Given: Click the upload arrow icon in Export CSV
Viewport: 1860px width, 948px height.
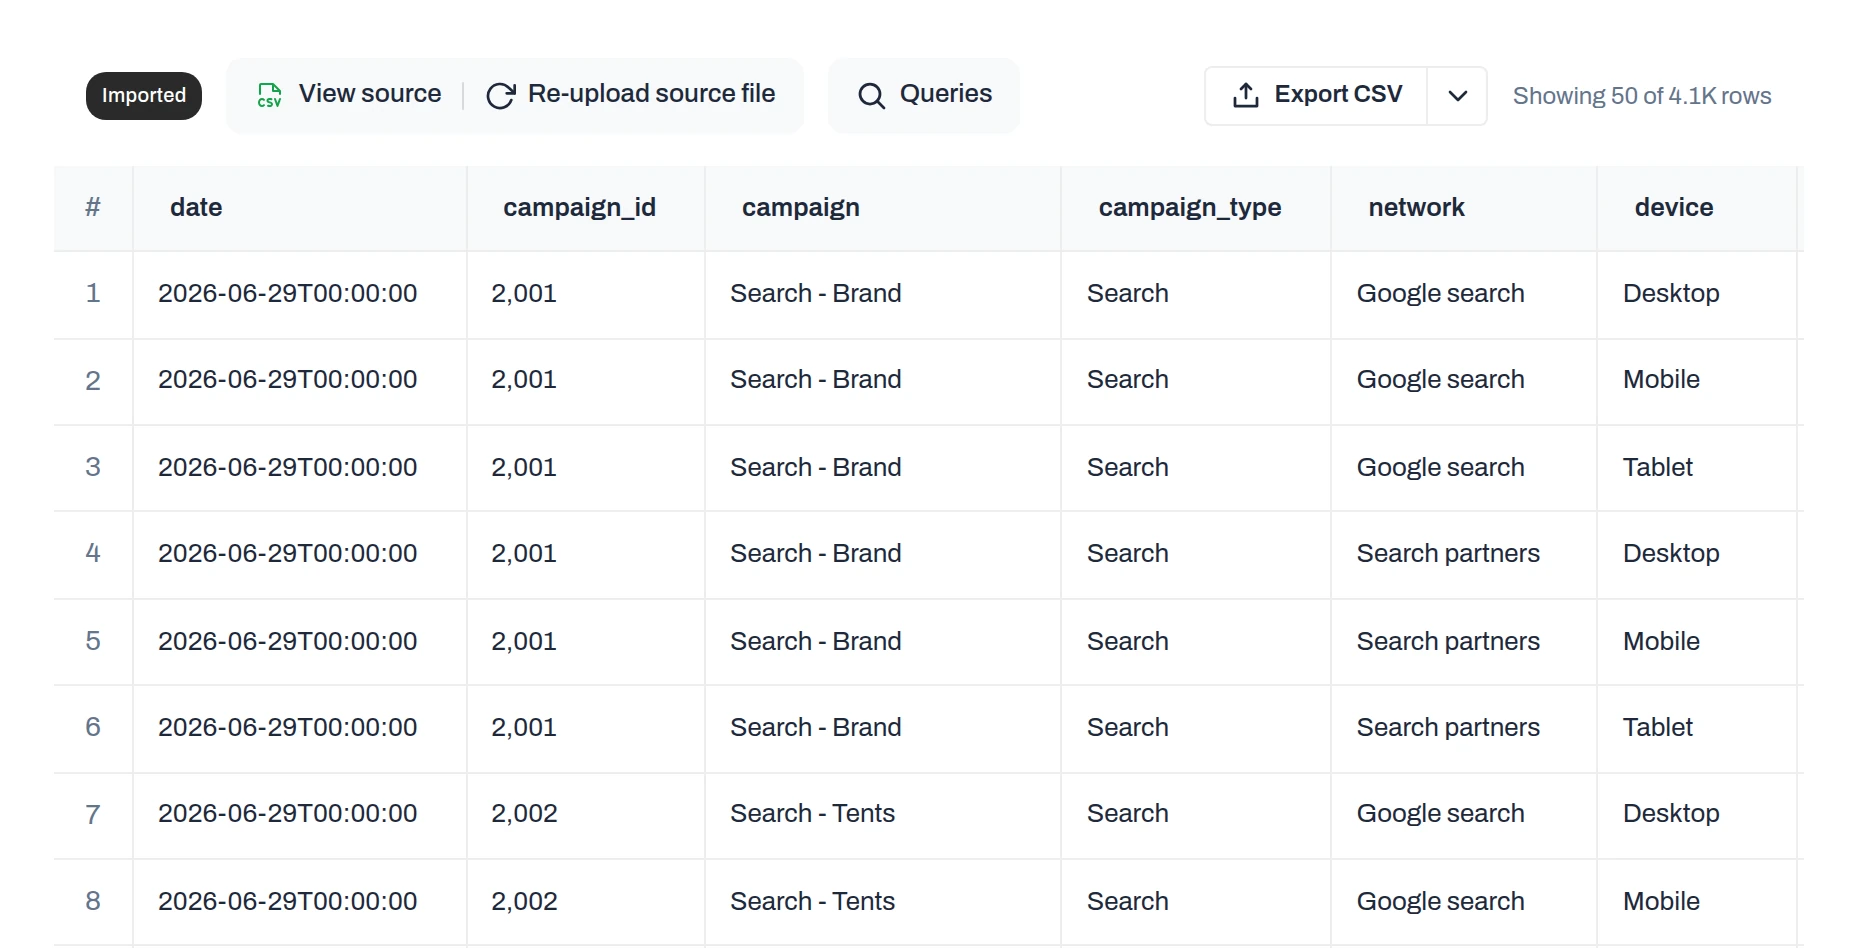Looking at the screenshot, I should coord(1245,95).
